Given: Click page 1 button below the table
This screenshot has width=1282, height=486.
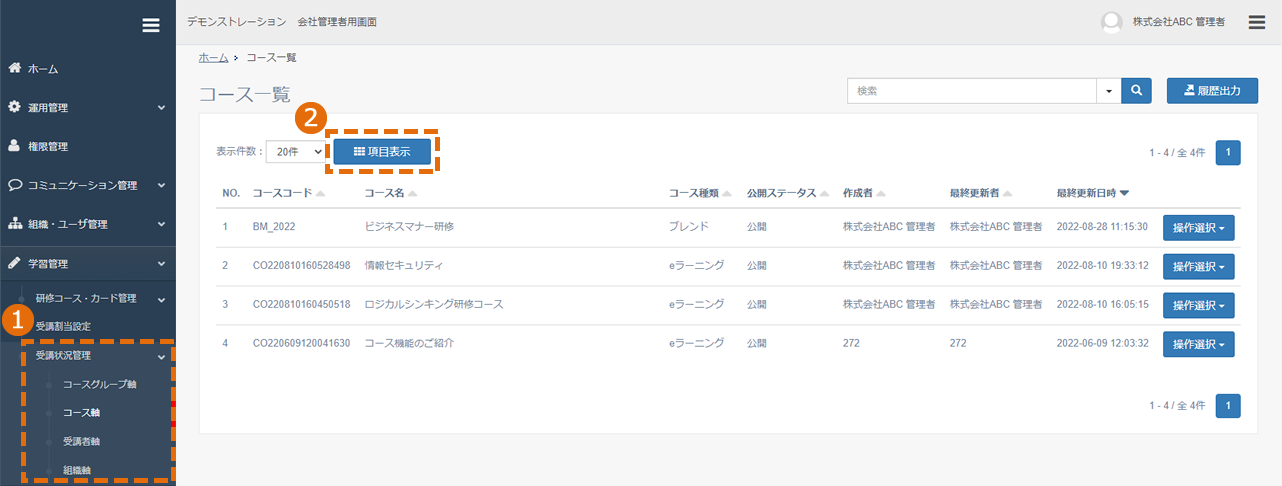Looking at the screenshot, I should (x=1229, y=405).
